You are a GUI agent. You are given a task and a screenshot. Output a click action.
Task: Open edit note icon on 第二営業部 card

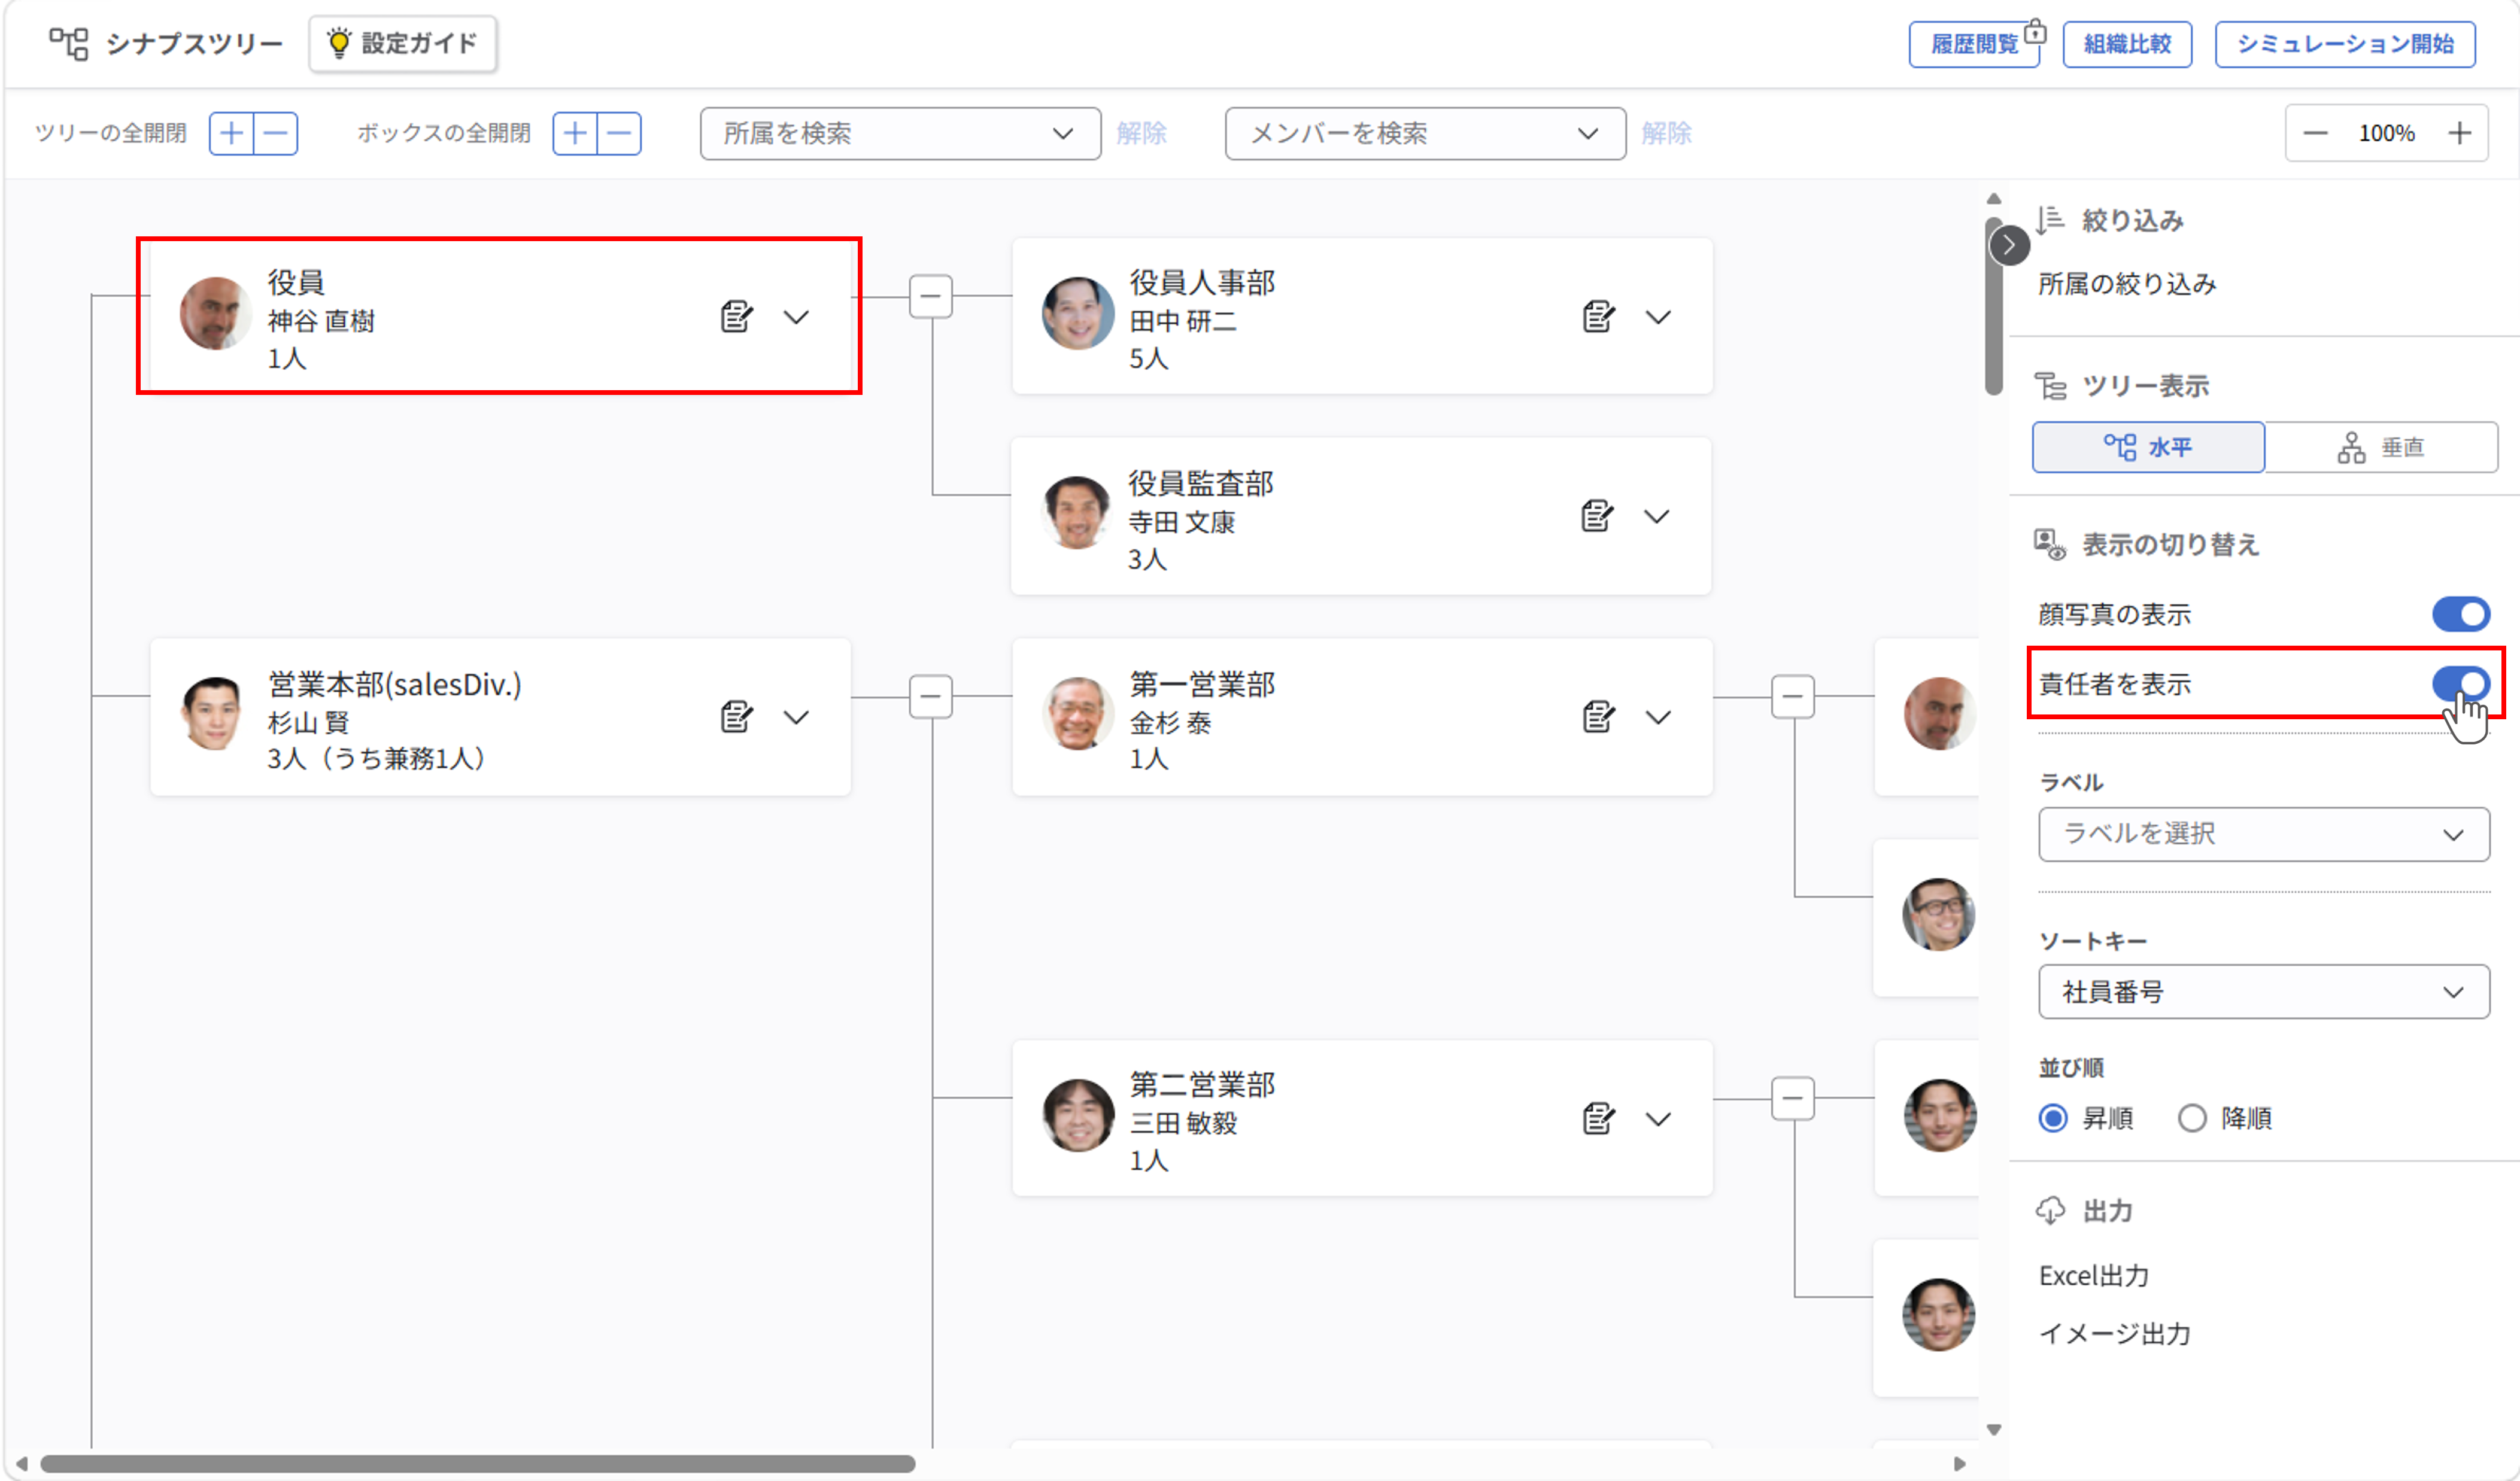coord(1598,1118)
